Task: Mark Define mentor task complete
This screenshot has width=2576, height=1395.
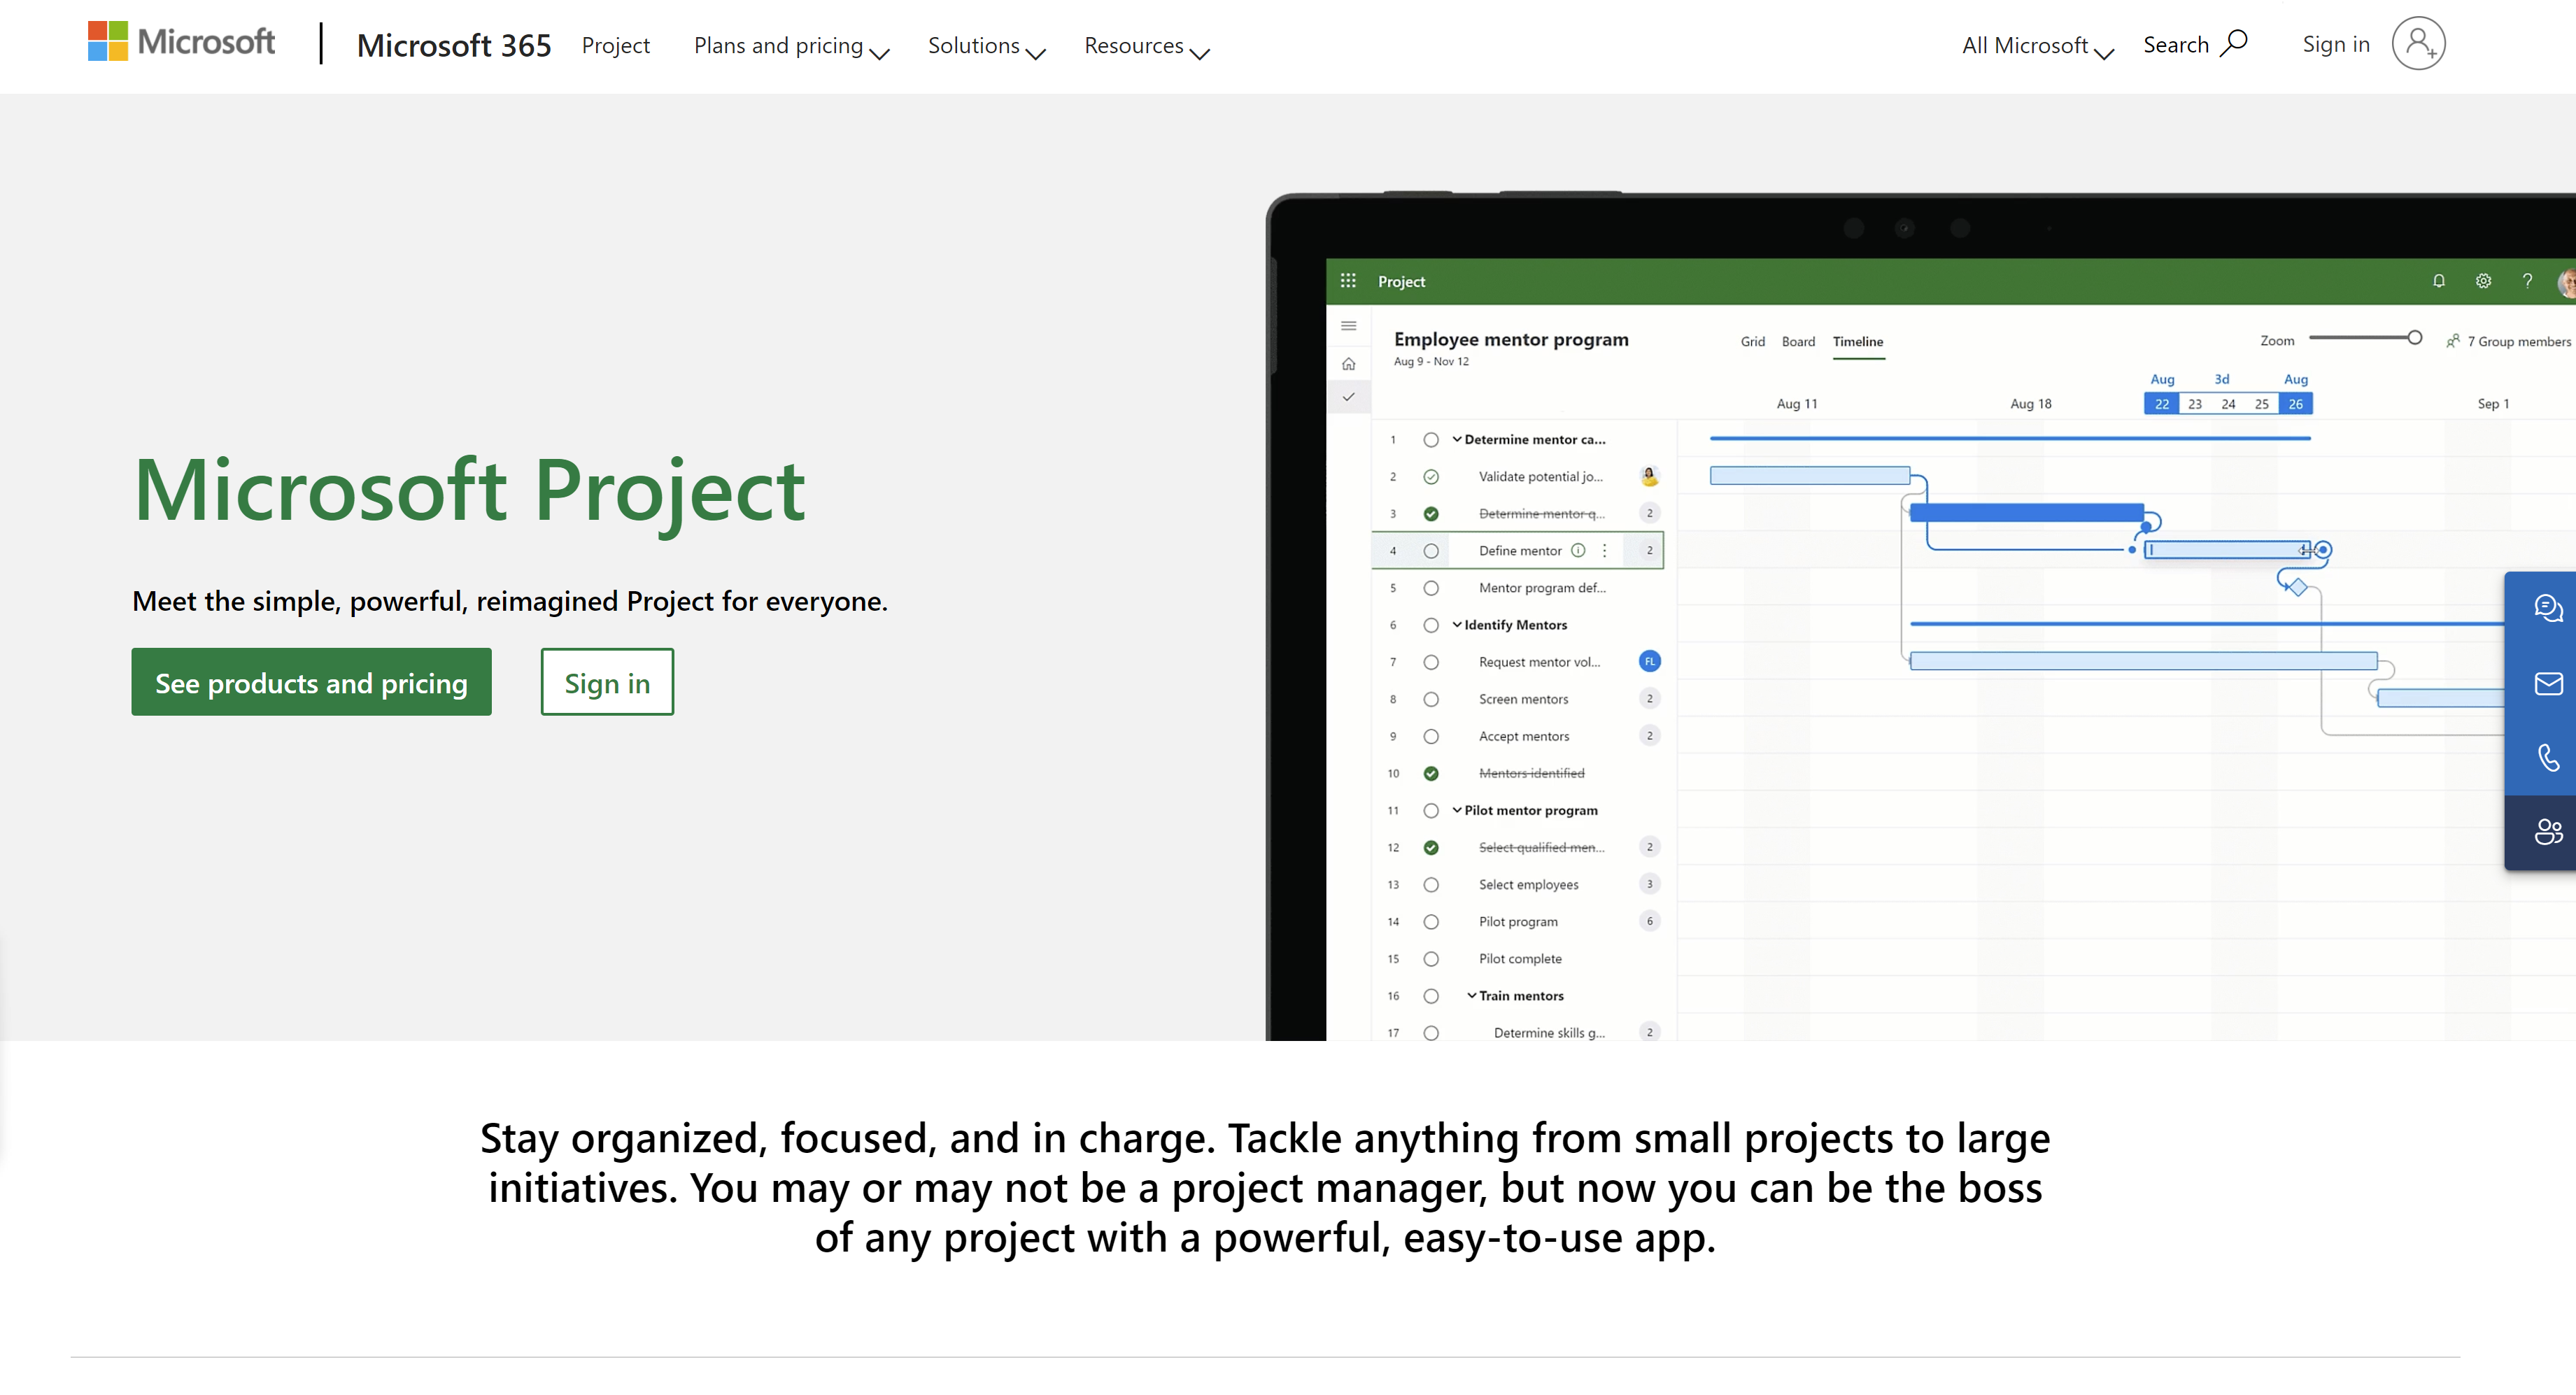Action: click(x=1431, y=551)
